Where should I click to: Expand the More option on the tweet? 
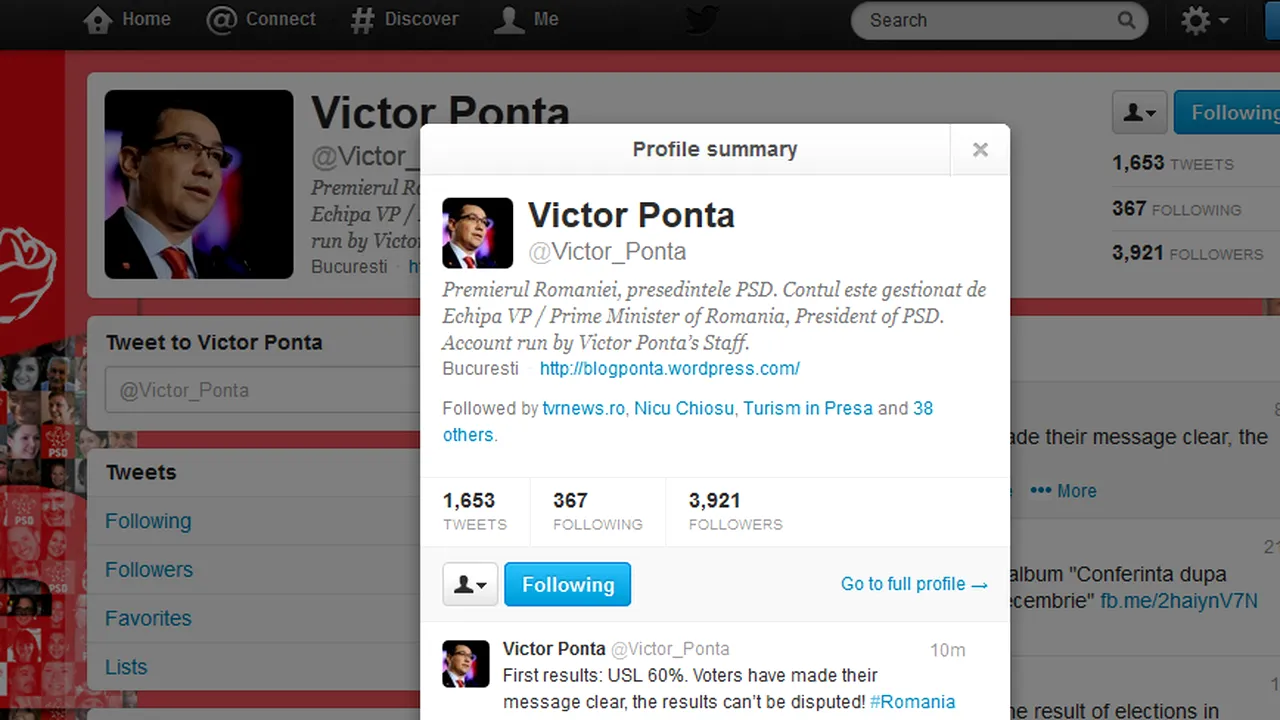[1064, 491]
